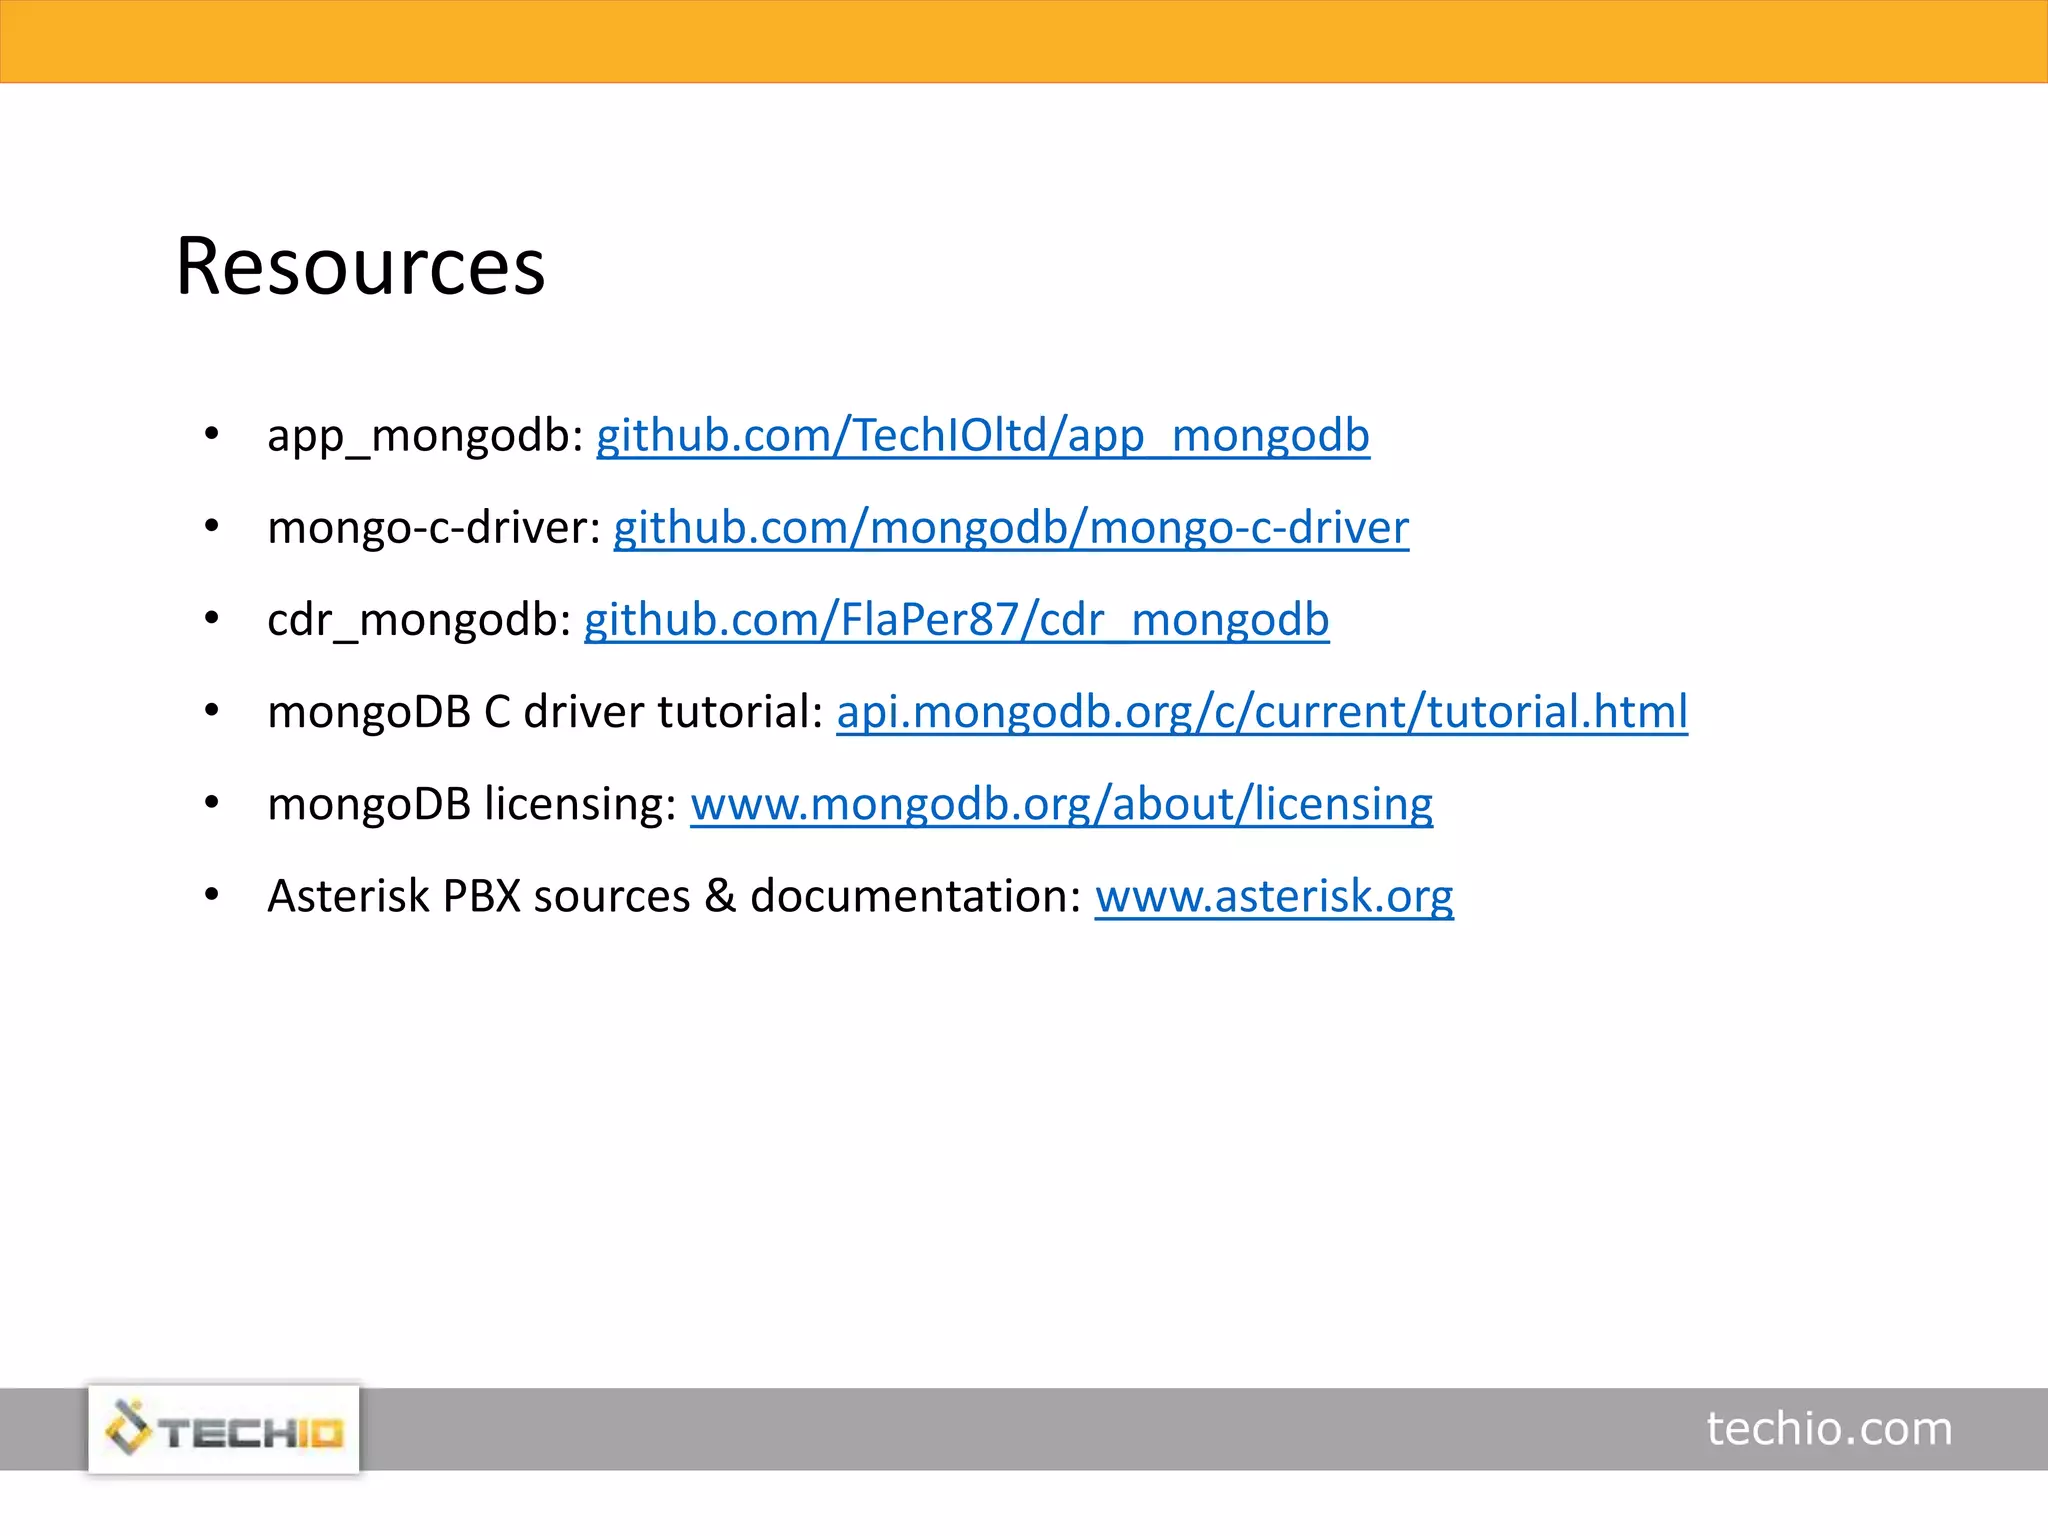The image size is (2048, 1536).
Task: Click the 'mongoDB C driver tutorial:' text
Action: tap(545, 712)
